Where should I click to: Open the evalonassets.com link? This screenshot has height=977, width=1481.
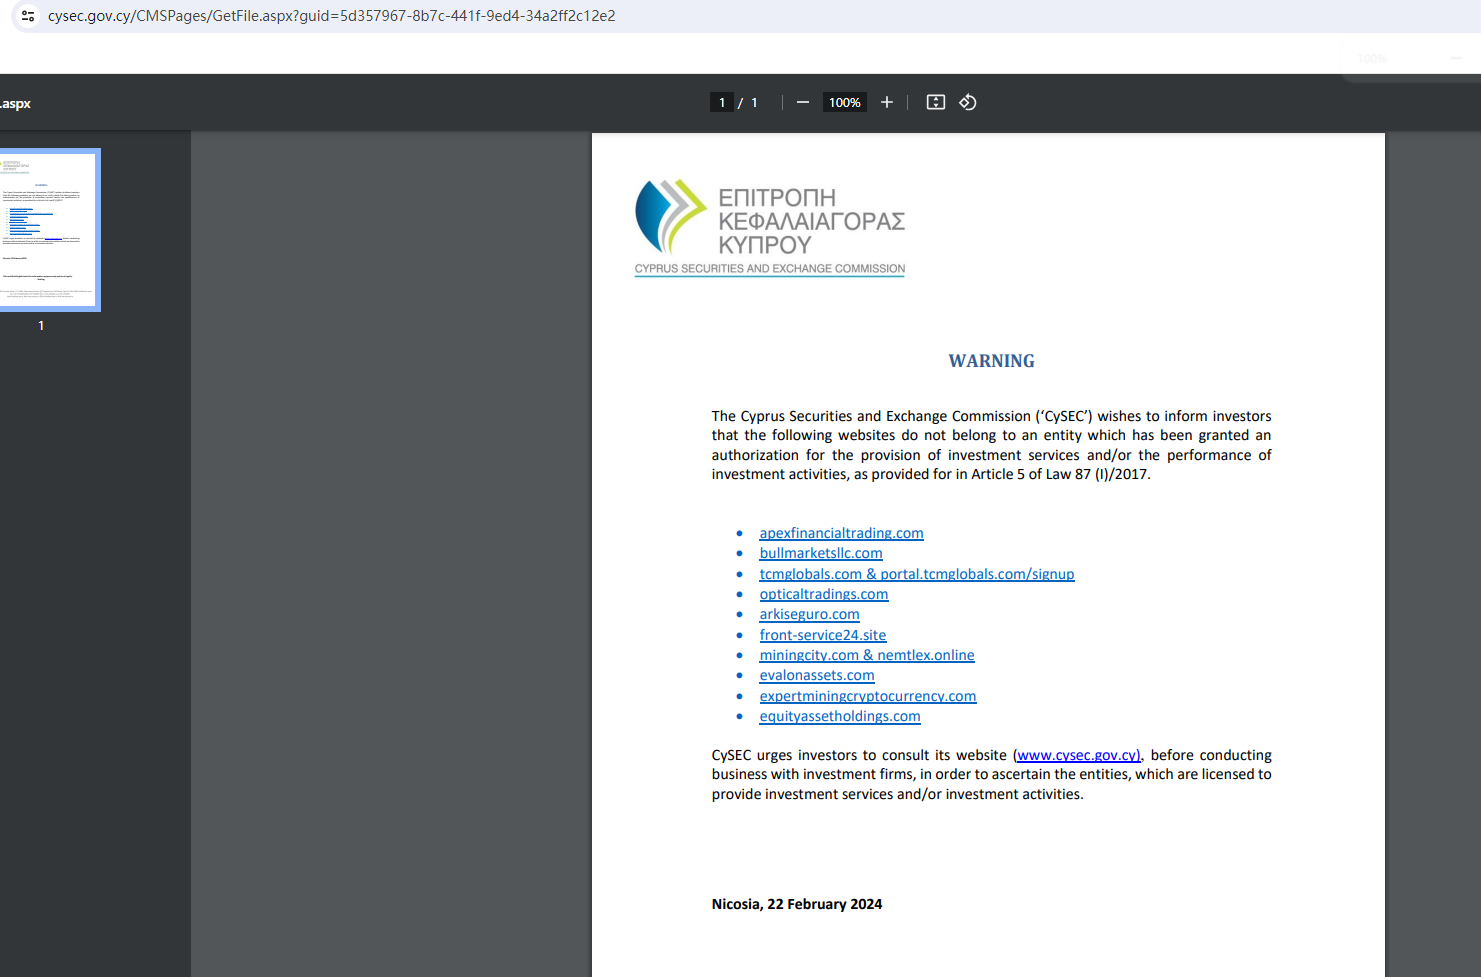[x=817, y=675]
